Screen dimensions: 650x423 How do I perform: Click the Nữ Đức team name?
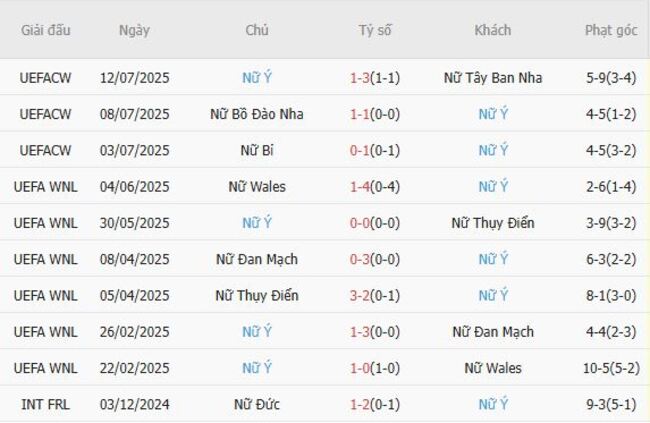point(257,405)
